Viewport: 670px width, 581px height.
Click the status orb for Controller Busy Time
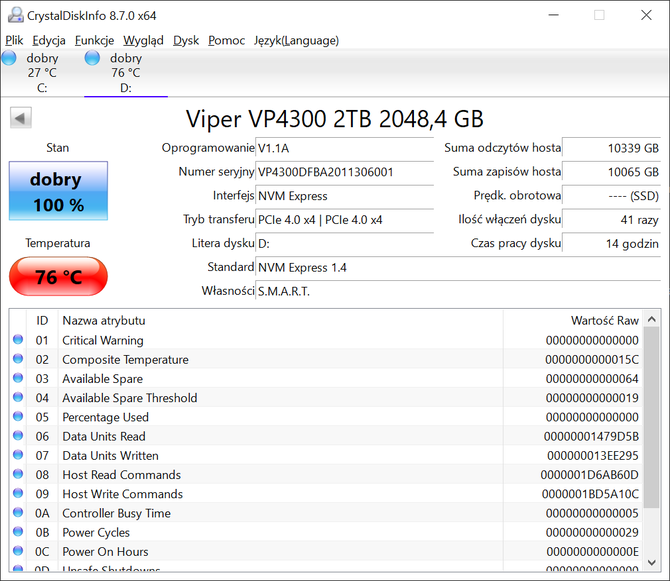point(18,512)
